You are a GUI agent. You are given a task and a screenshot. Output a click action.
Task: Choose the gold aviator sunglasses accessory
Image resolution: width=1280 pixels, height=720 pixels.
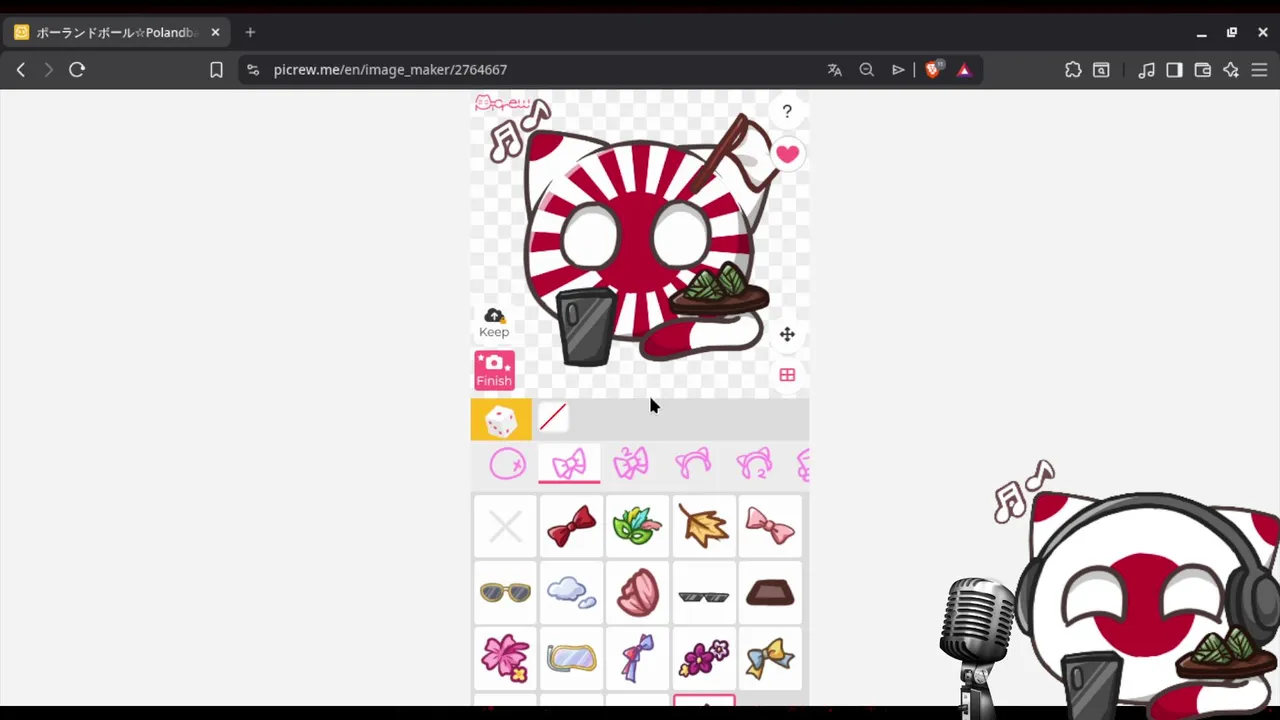[505, 592]
